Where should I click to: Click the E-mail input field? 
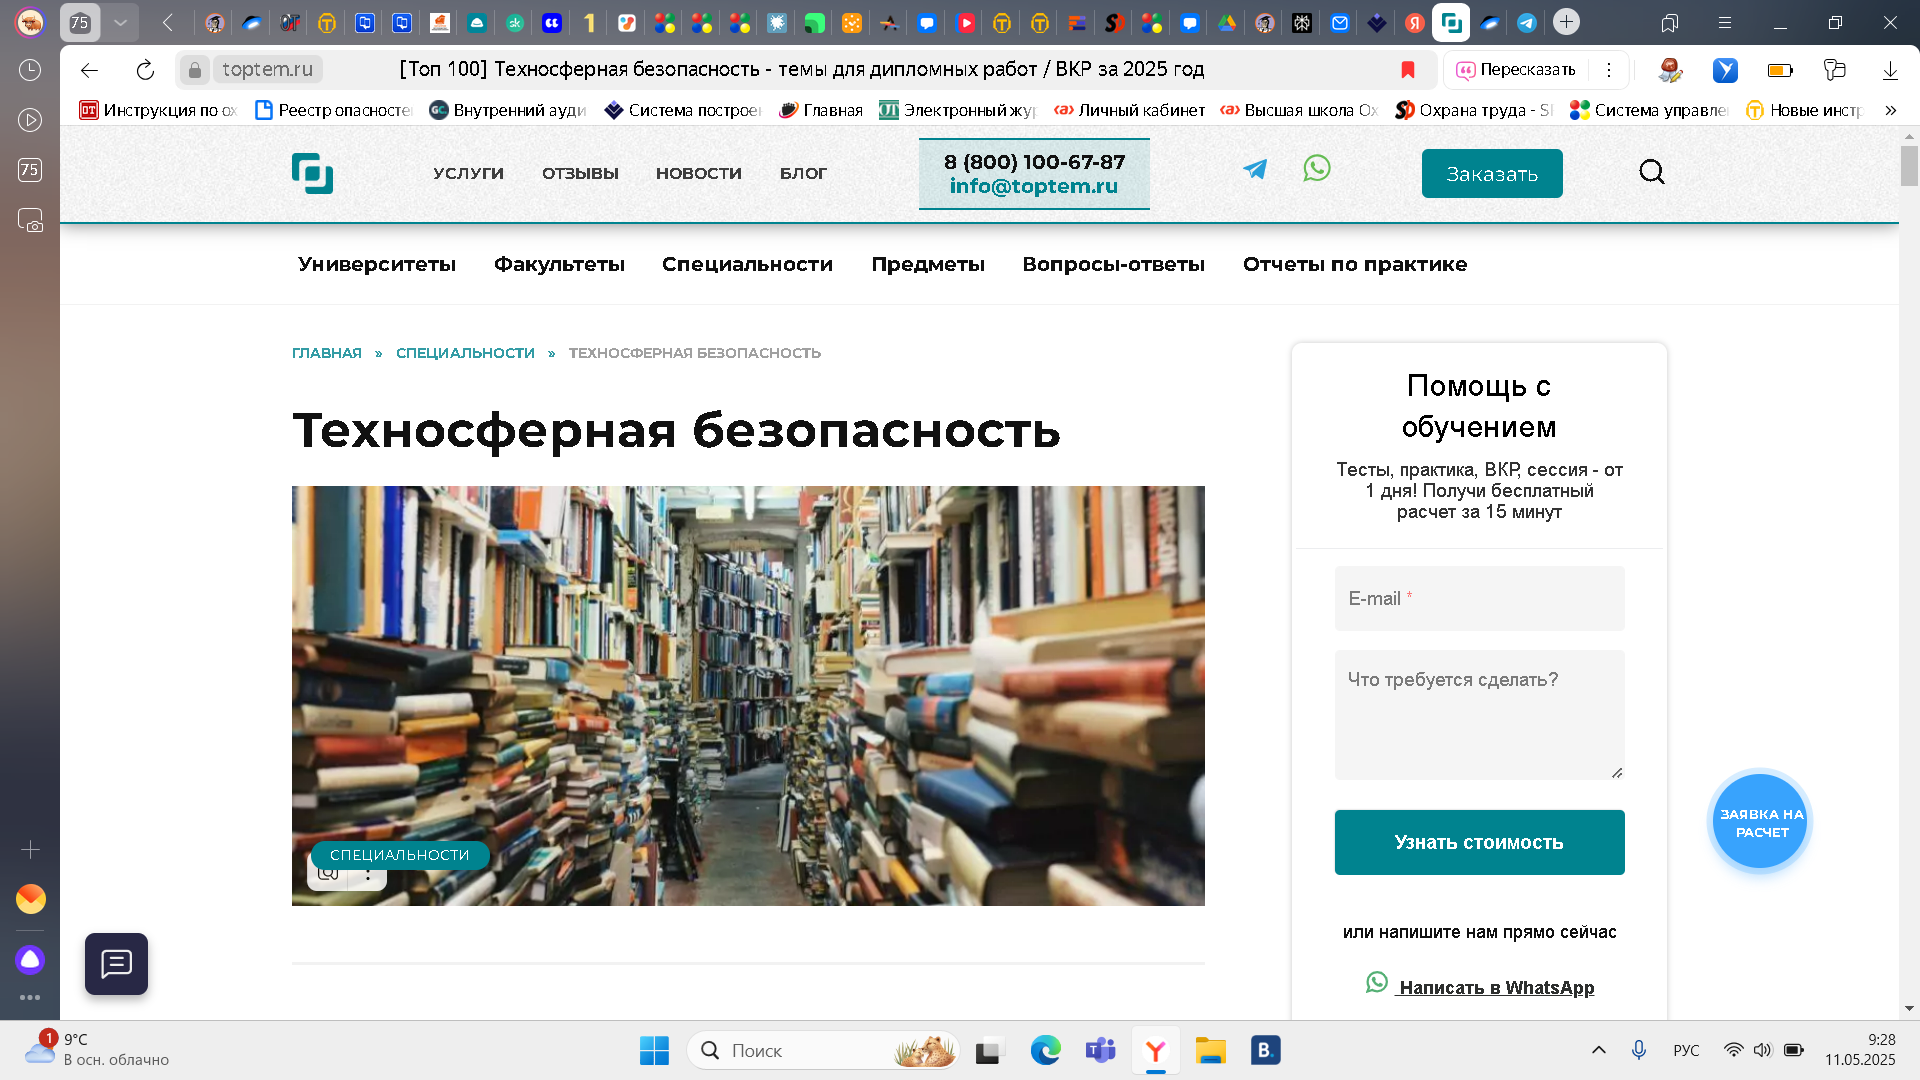pos(1479,598)
